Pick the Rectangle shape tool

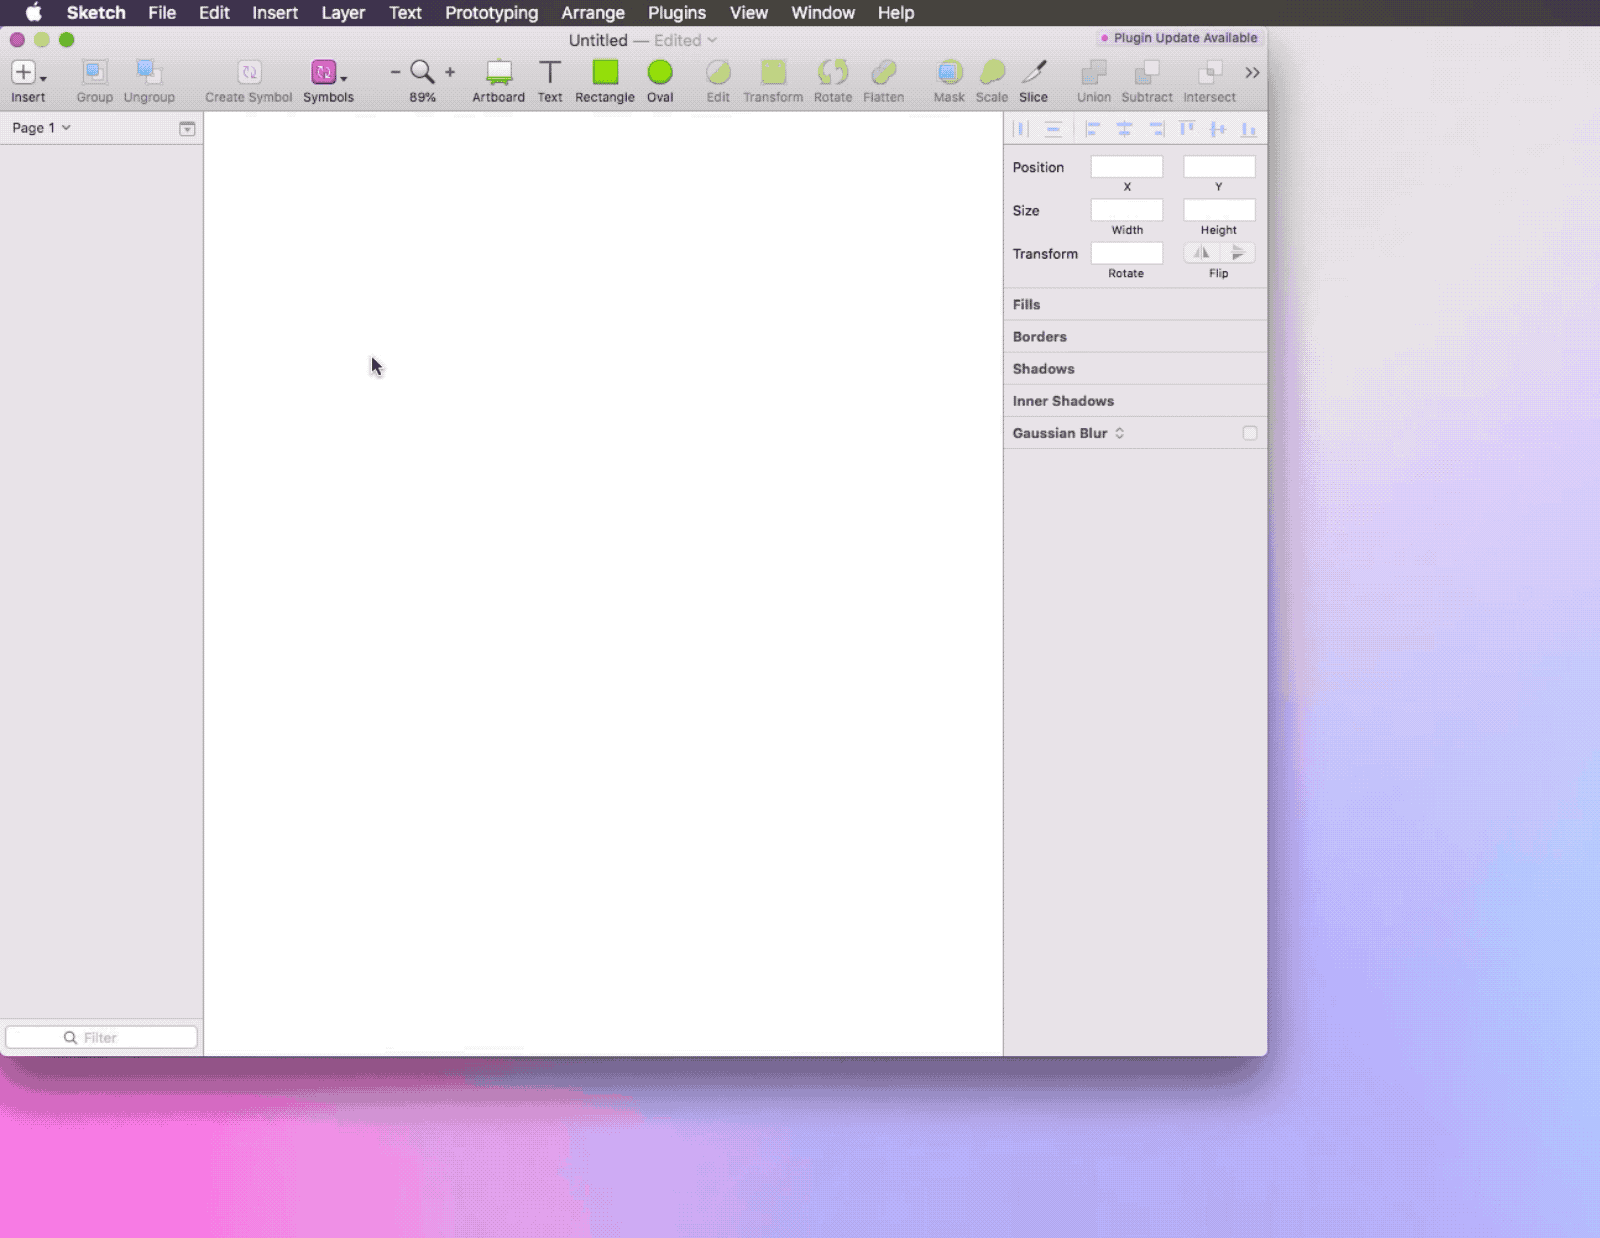(x=605, y=73)
